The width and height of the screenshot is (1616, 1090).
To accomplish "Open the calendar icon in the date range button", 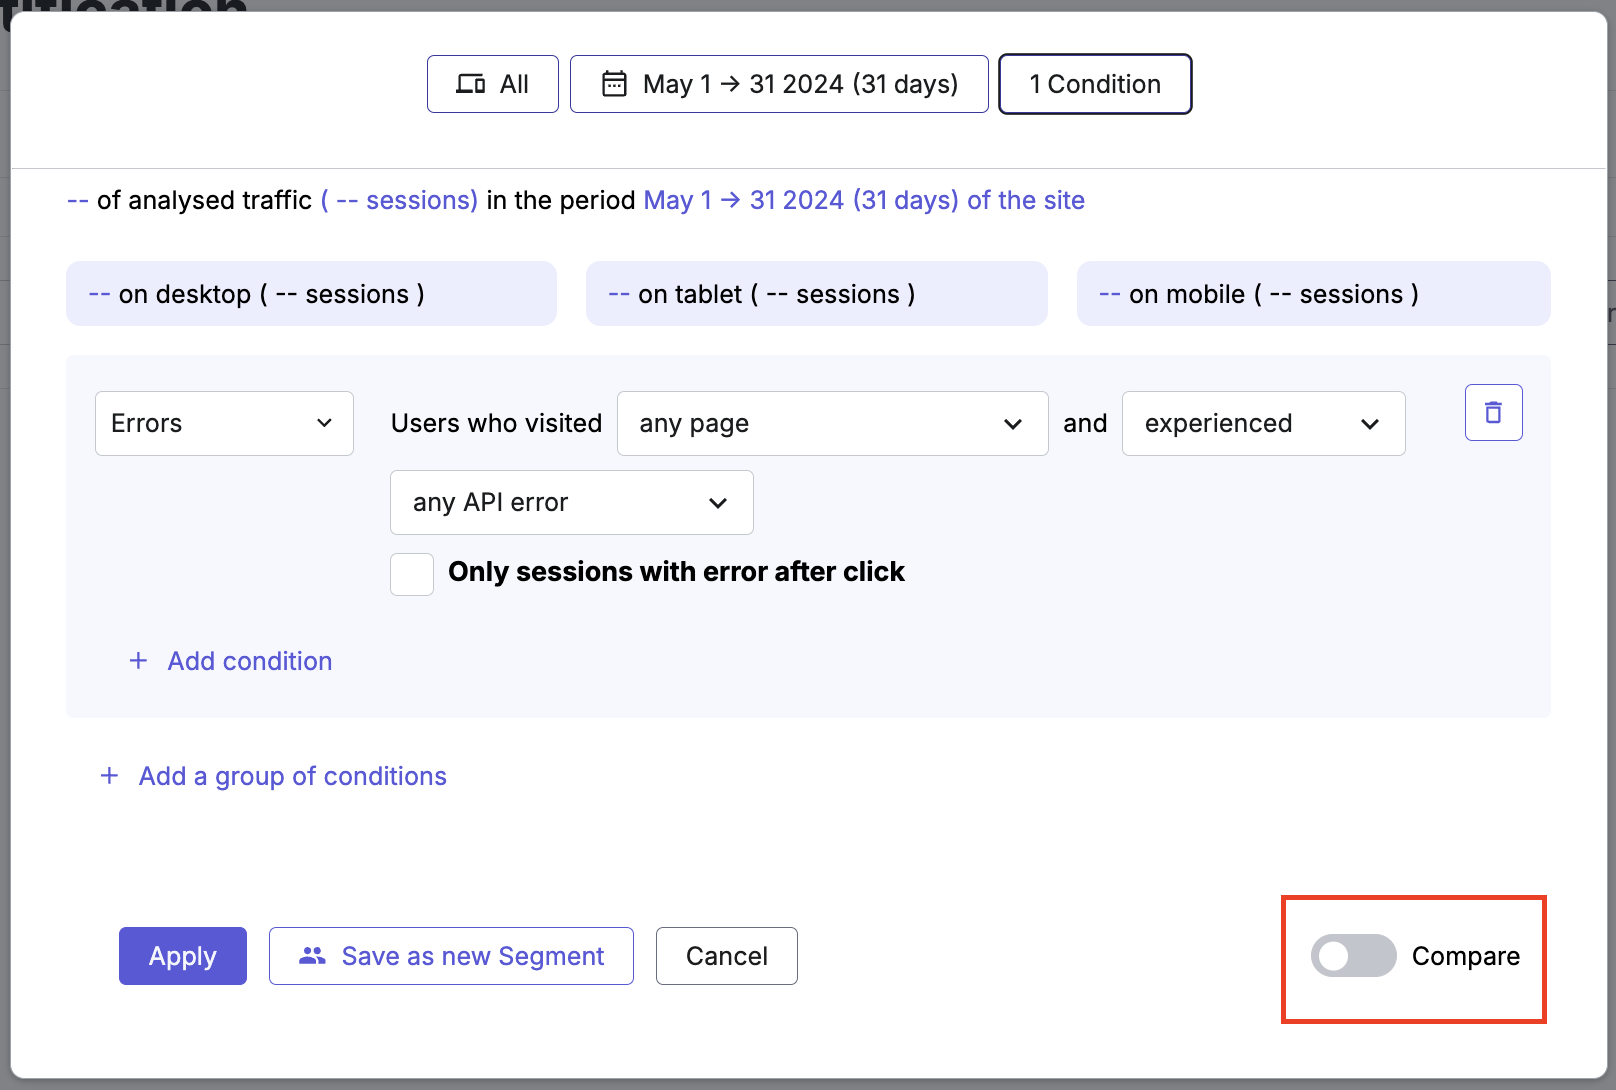I will [613, 84].
